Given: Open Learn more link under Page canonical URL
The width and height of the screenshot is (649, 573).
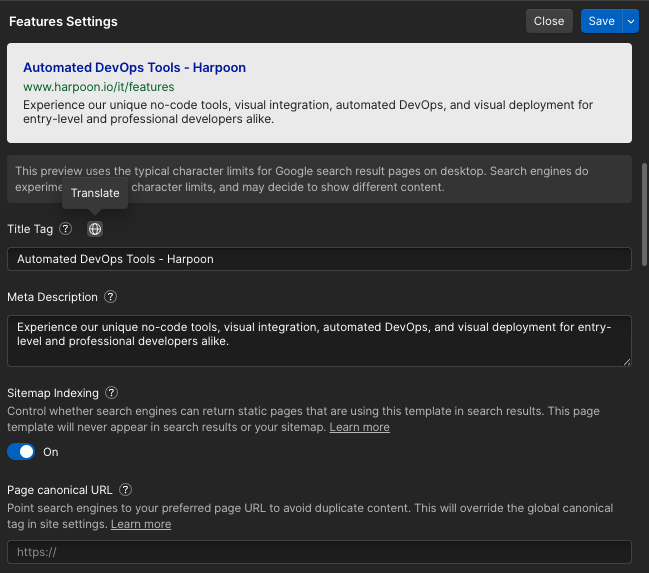Looking at the screenshot, I should [x=141, y=524].
